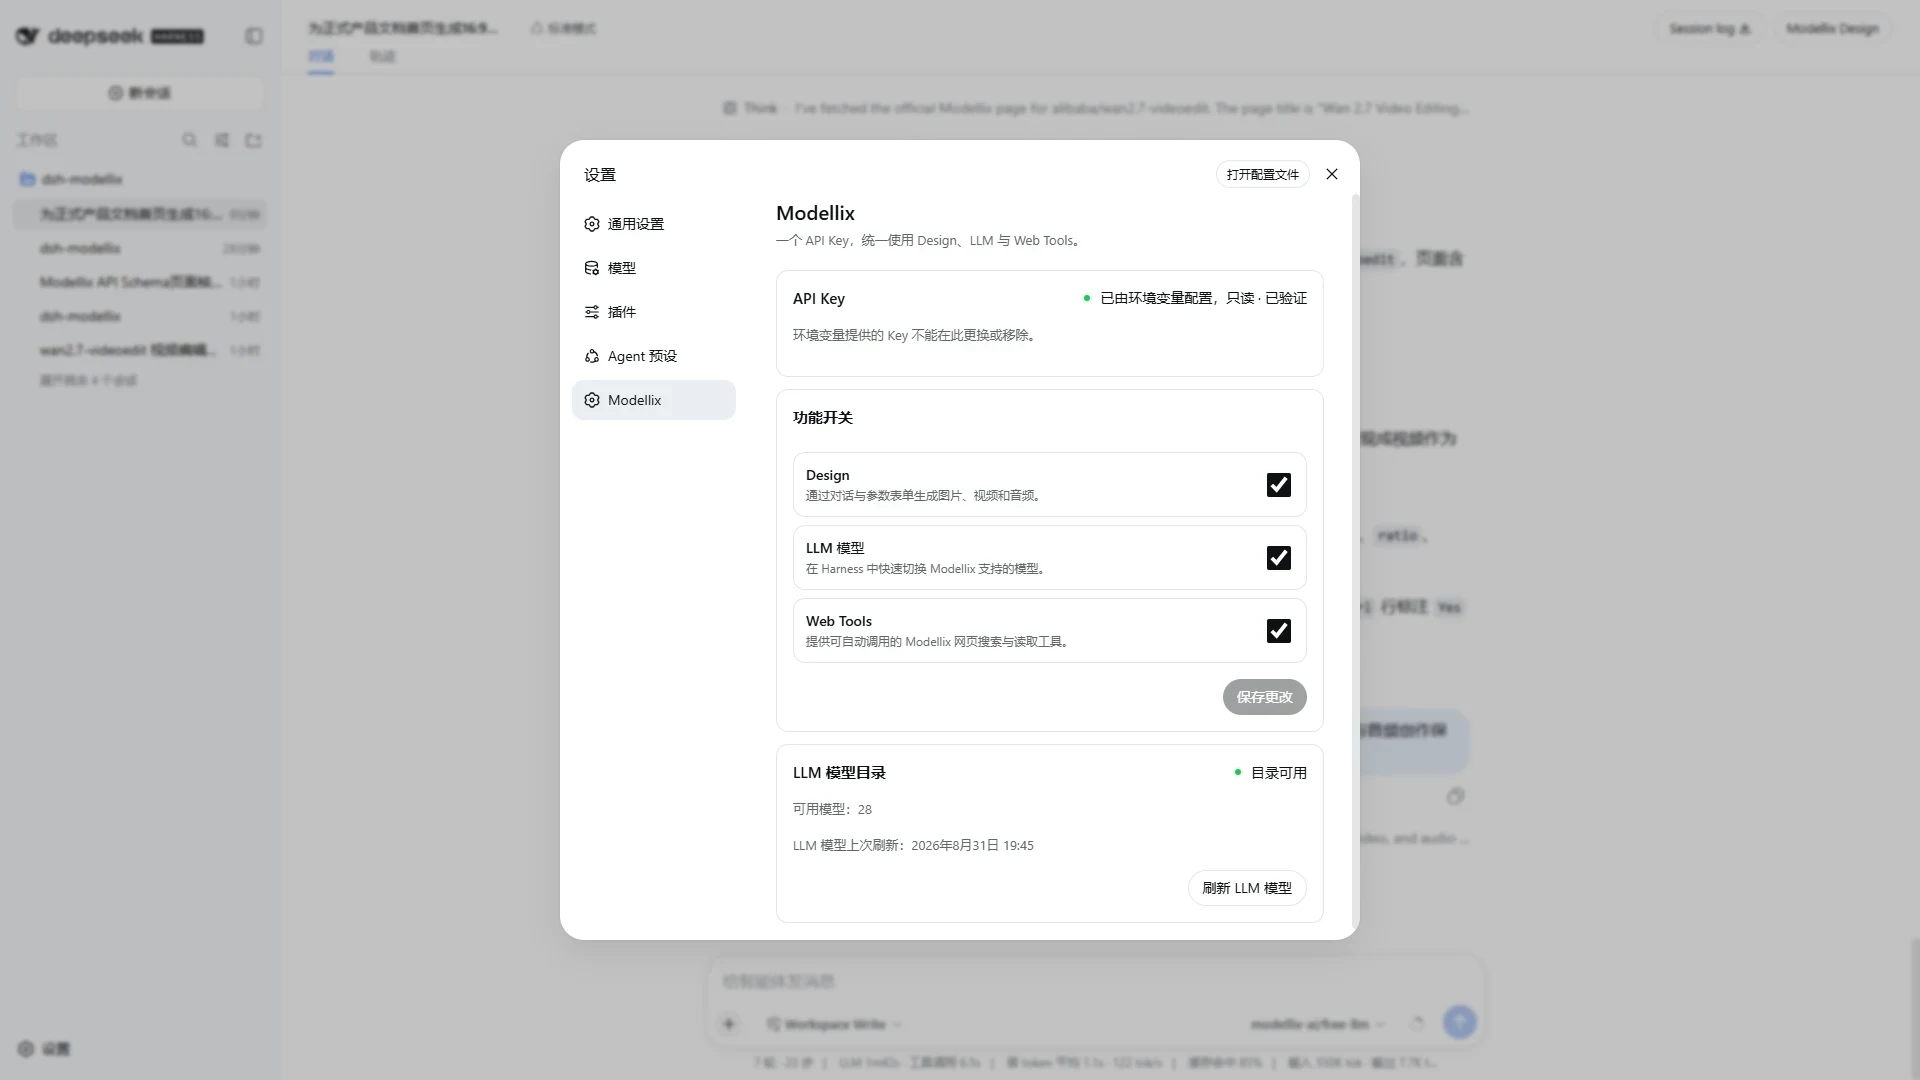Screen dimensions: 1920x1080
Task: Click the 可用模型:28 text
Action: pyautogui.click(x=832, y=809)
